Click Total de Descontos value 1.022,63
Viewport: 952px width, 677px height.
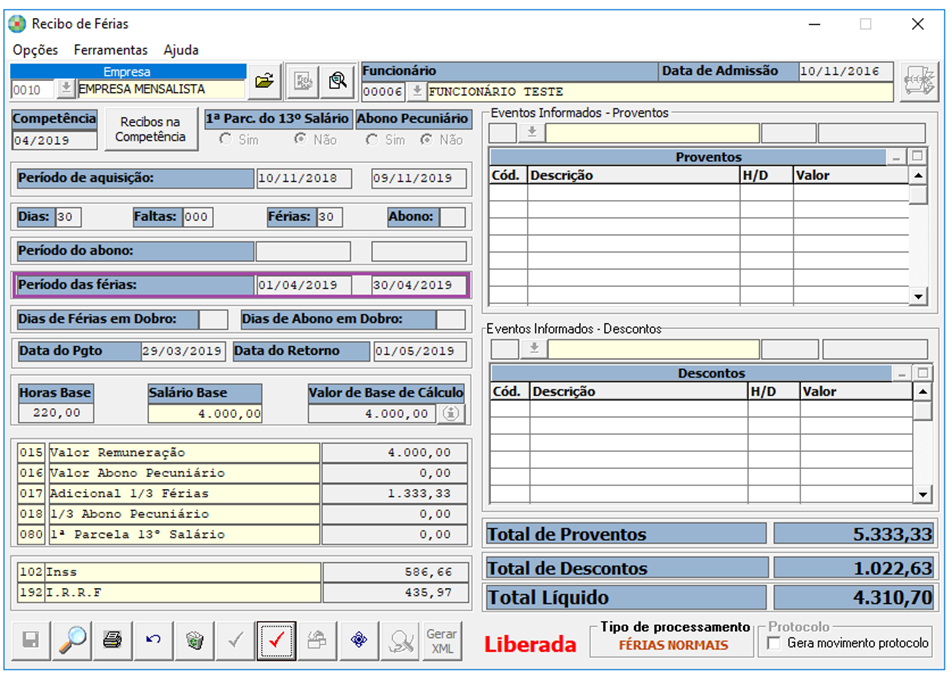[854, 568]
